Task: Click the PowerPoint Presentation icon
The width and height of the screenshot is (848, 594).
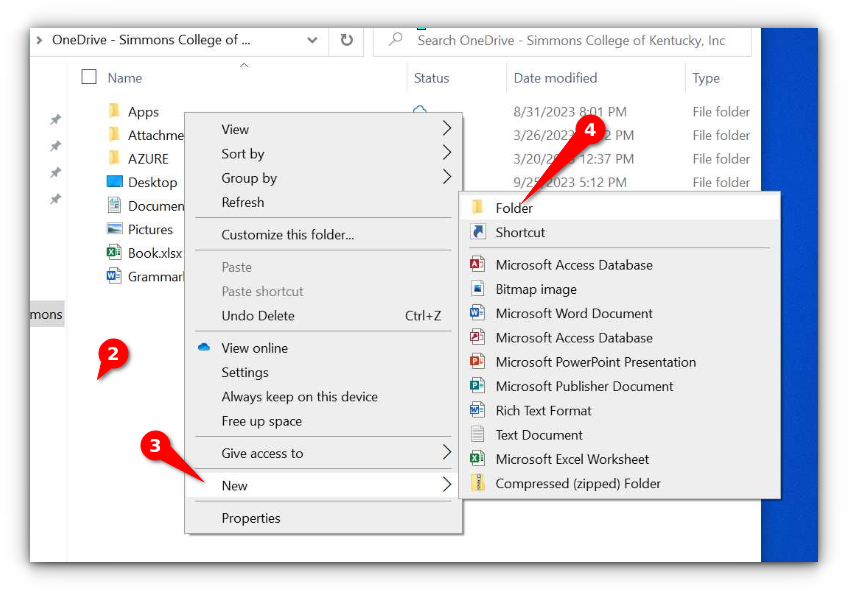Action: [478, 361]
